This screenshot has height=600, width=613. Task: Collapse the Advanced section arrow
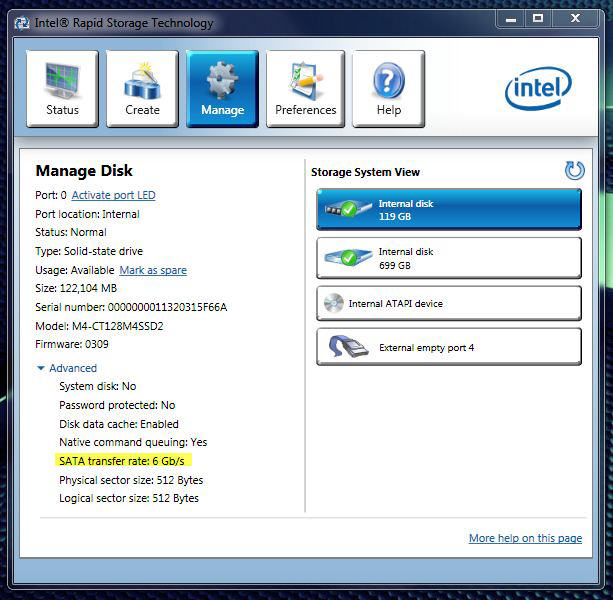point(40,368)
